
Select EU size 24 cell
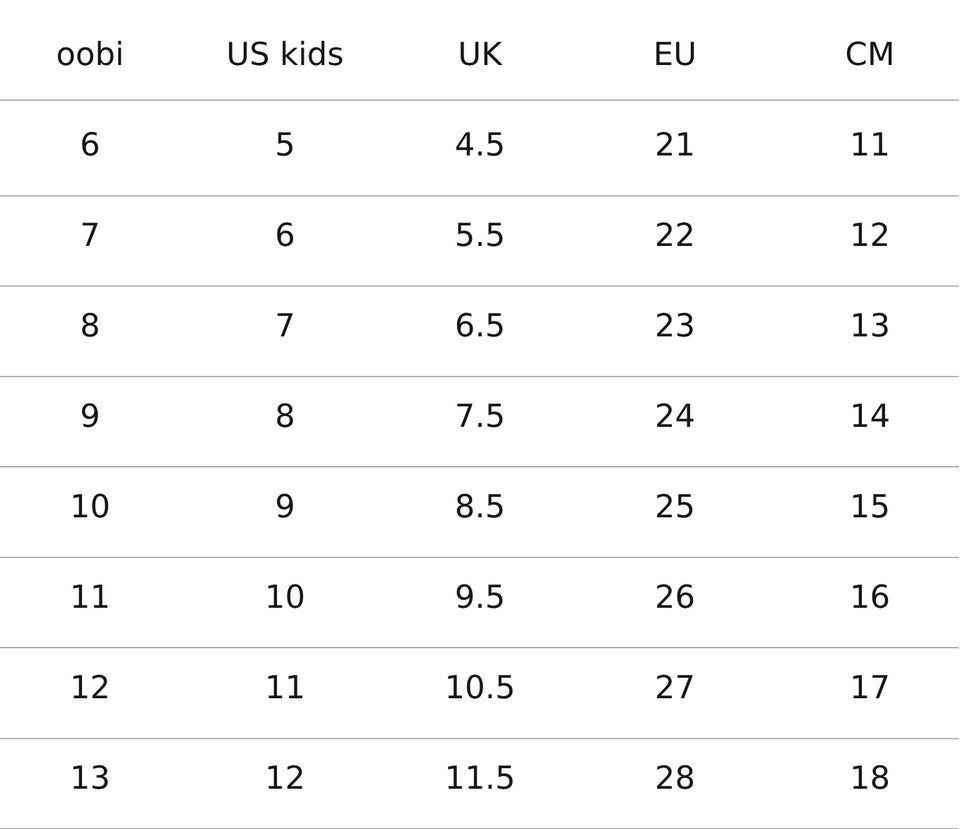coord(675,416)
